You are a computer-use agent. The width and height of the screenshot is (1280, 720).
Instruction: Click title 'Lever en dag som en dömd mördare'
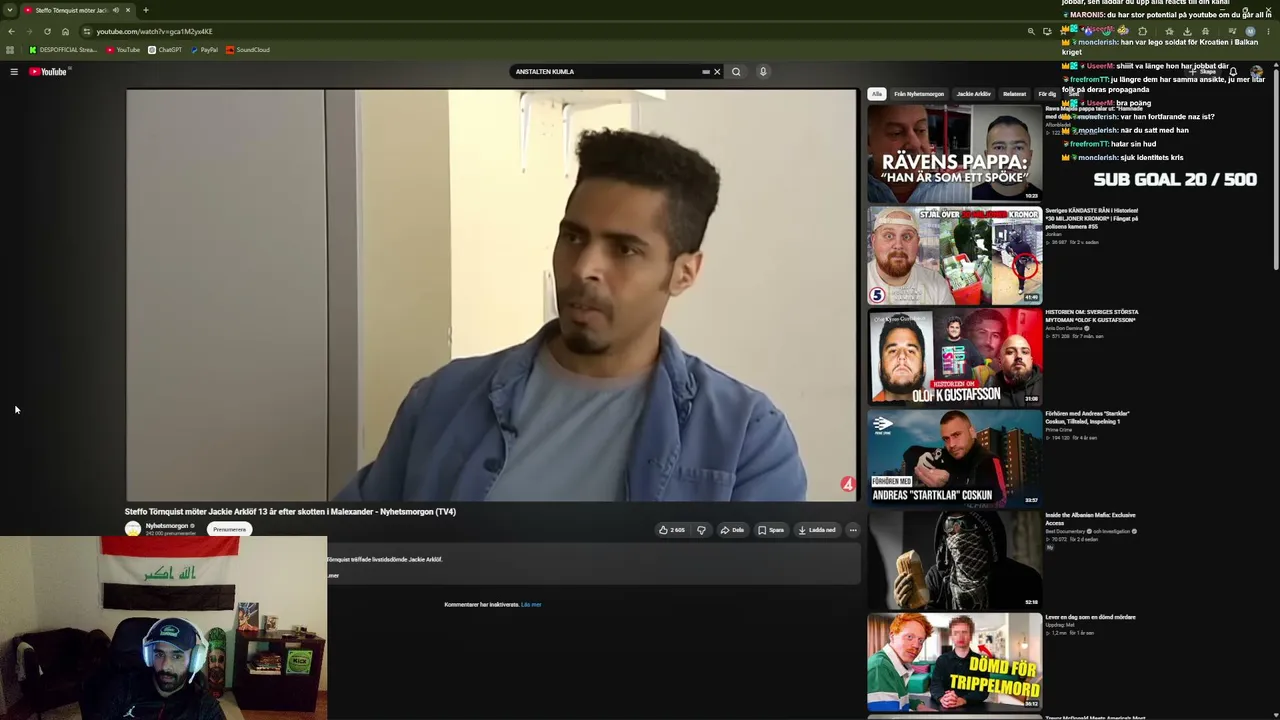[1091, 617]
